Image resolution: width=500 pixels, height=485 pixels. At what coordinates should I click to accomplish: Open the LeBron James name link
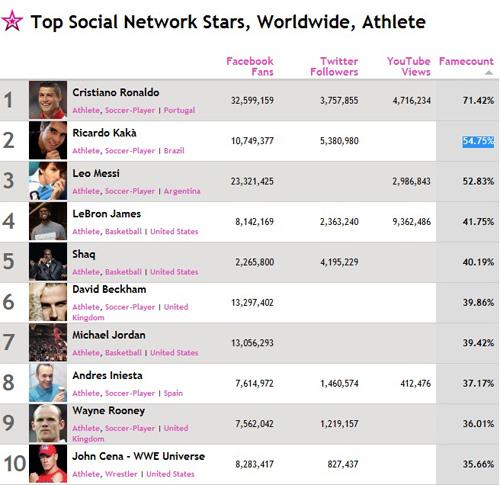(107, 214)
